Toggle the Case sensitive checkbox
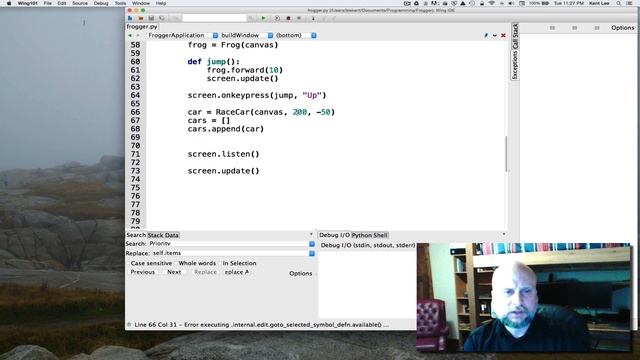The height and width of the screenshot is (360, 640). pyautogui.click(x=128, y=263)
